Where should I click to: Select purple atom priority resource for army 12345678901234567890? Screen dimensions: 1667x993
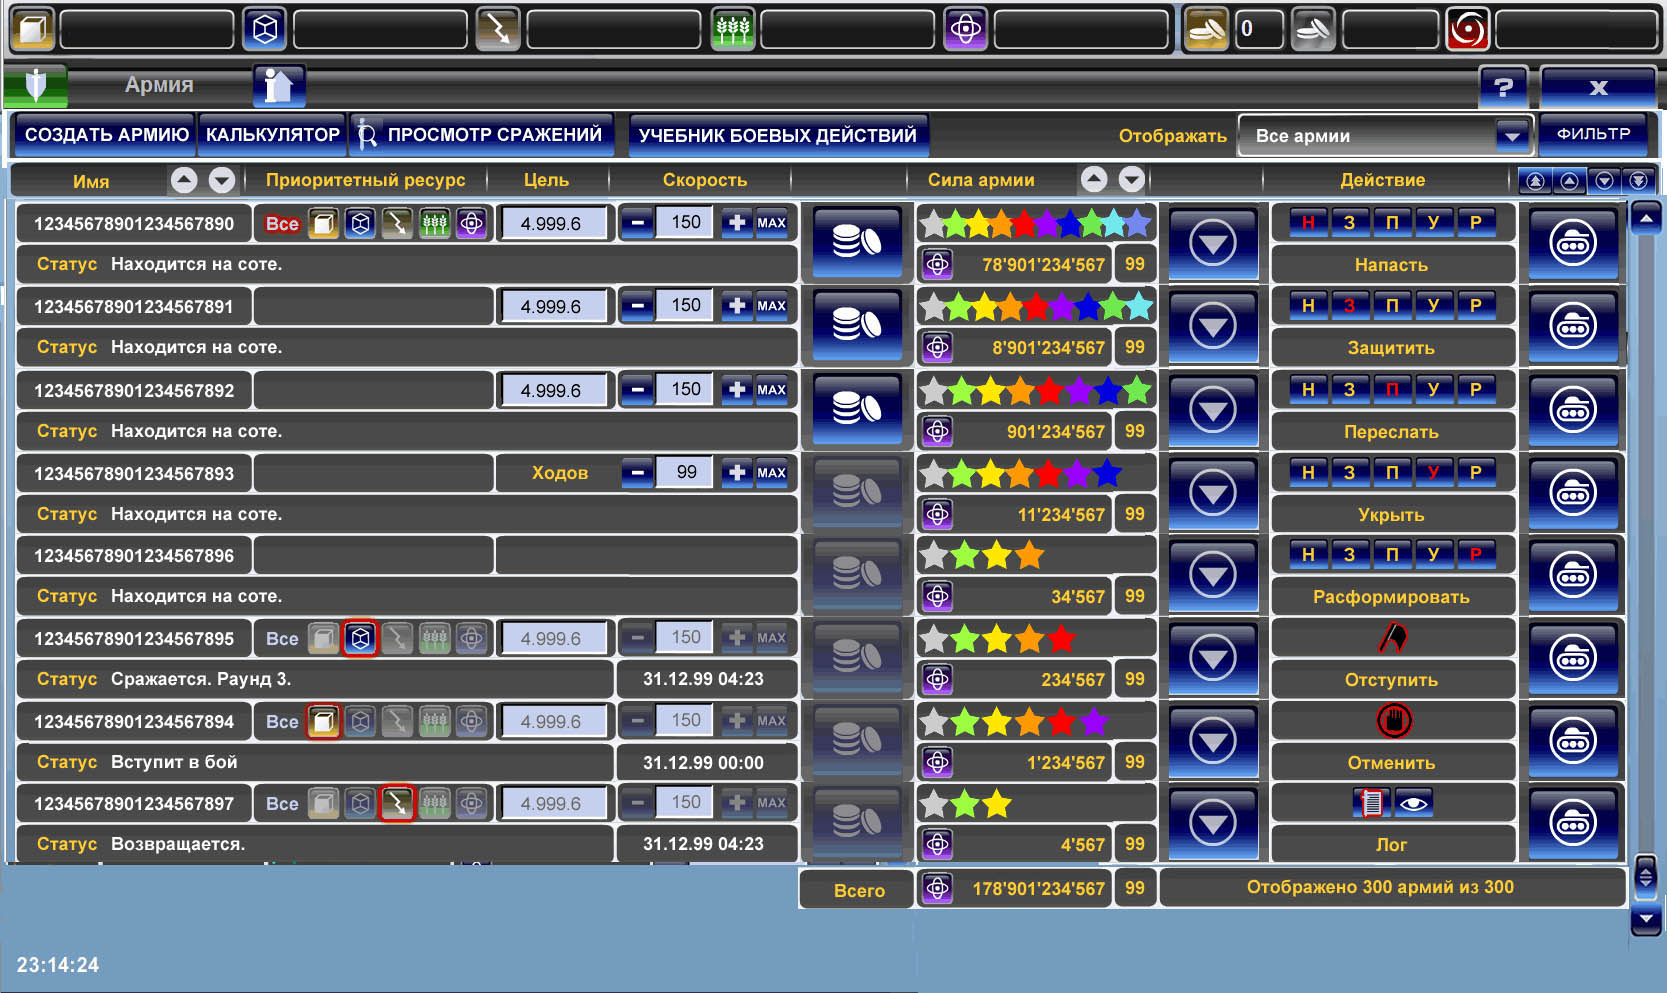pos(471,224)
